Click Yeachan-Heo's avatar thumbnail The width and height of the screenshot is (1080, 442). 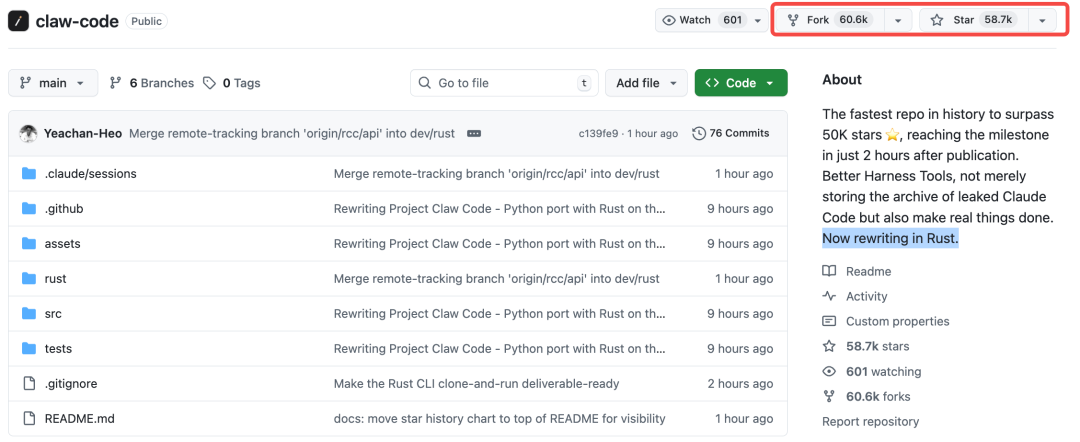coord(28,133)
